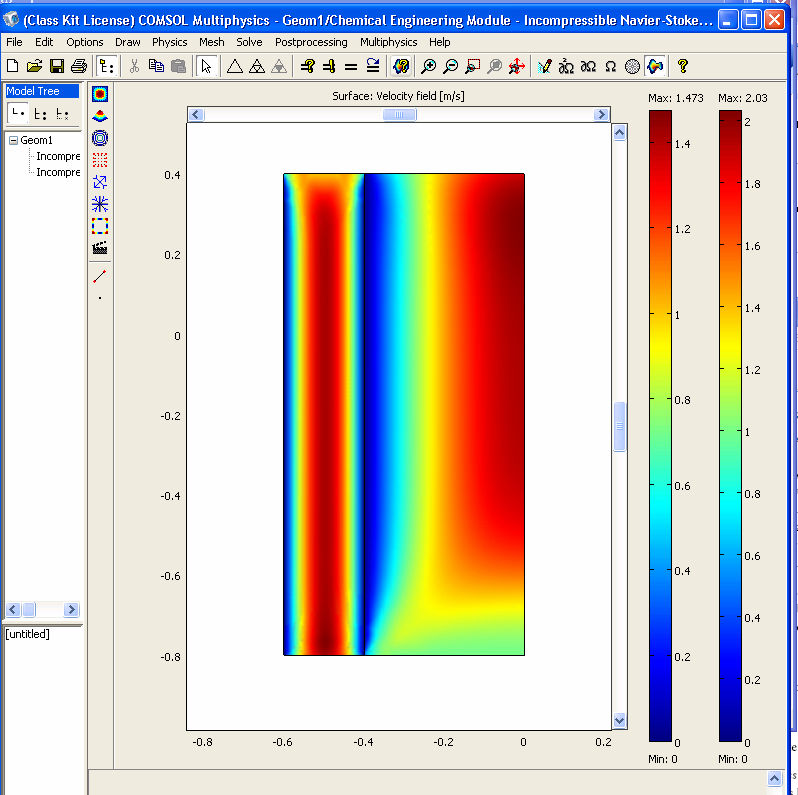Switch to Draw mode with the pencil icon
This screenshot has height=795, width=798.
point(544,66)
